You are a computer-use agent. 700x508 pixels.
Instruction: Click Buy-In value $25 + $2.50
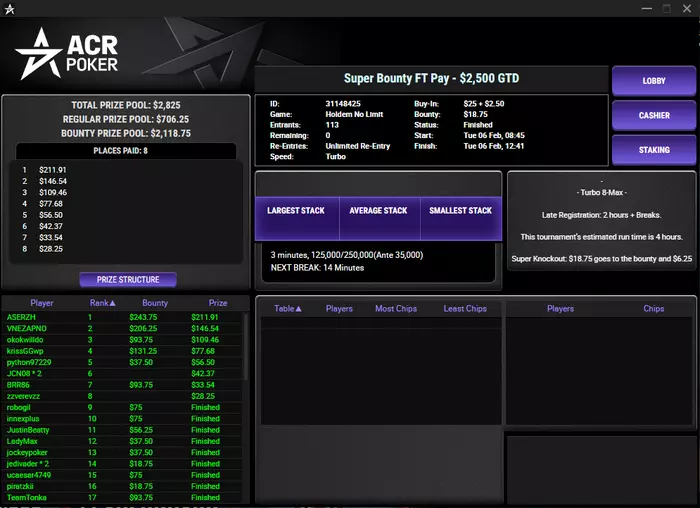pos(483,104)
